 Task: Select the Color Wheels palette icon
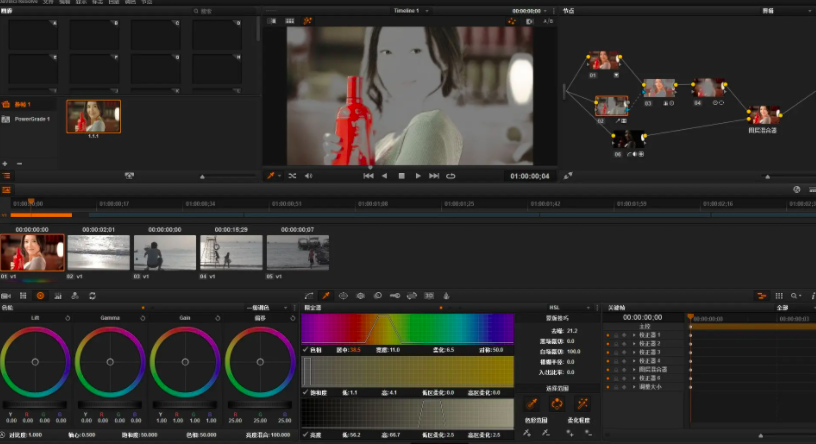pyautogui.click(x=40, y=296)
